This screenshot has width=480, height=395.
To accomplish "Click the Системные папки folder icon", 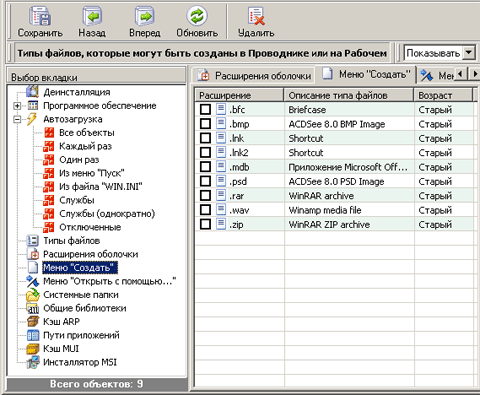I will click(x=33, y=294).
